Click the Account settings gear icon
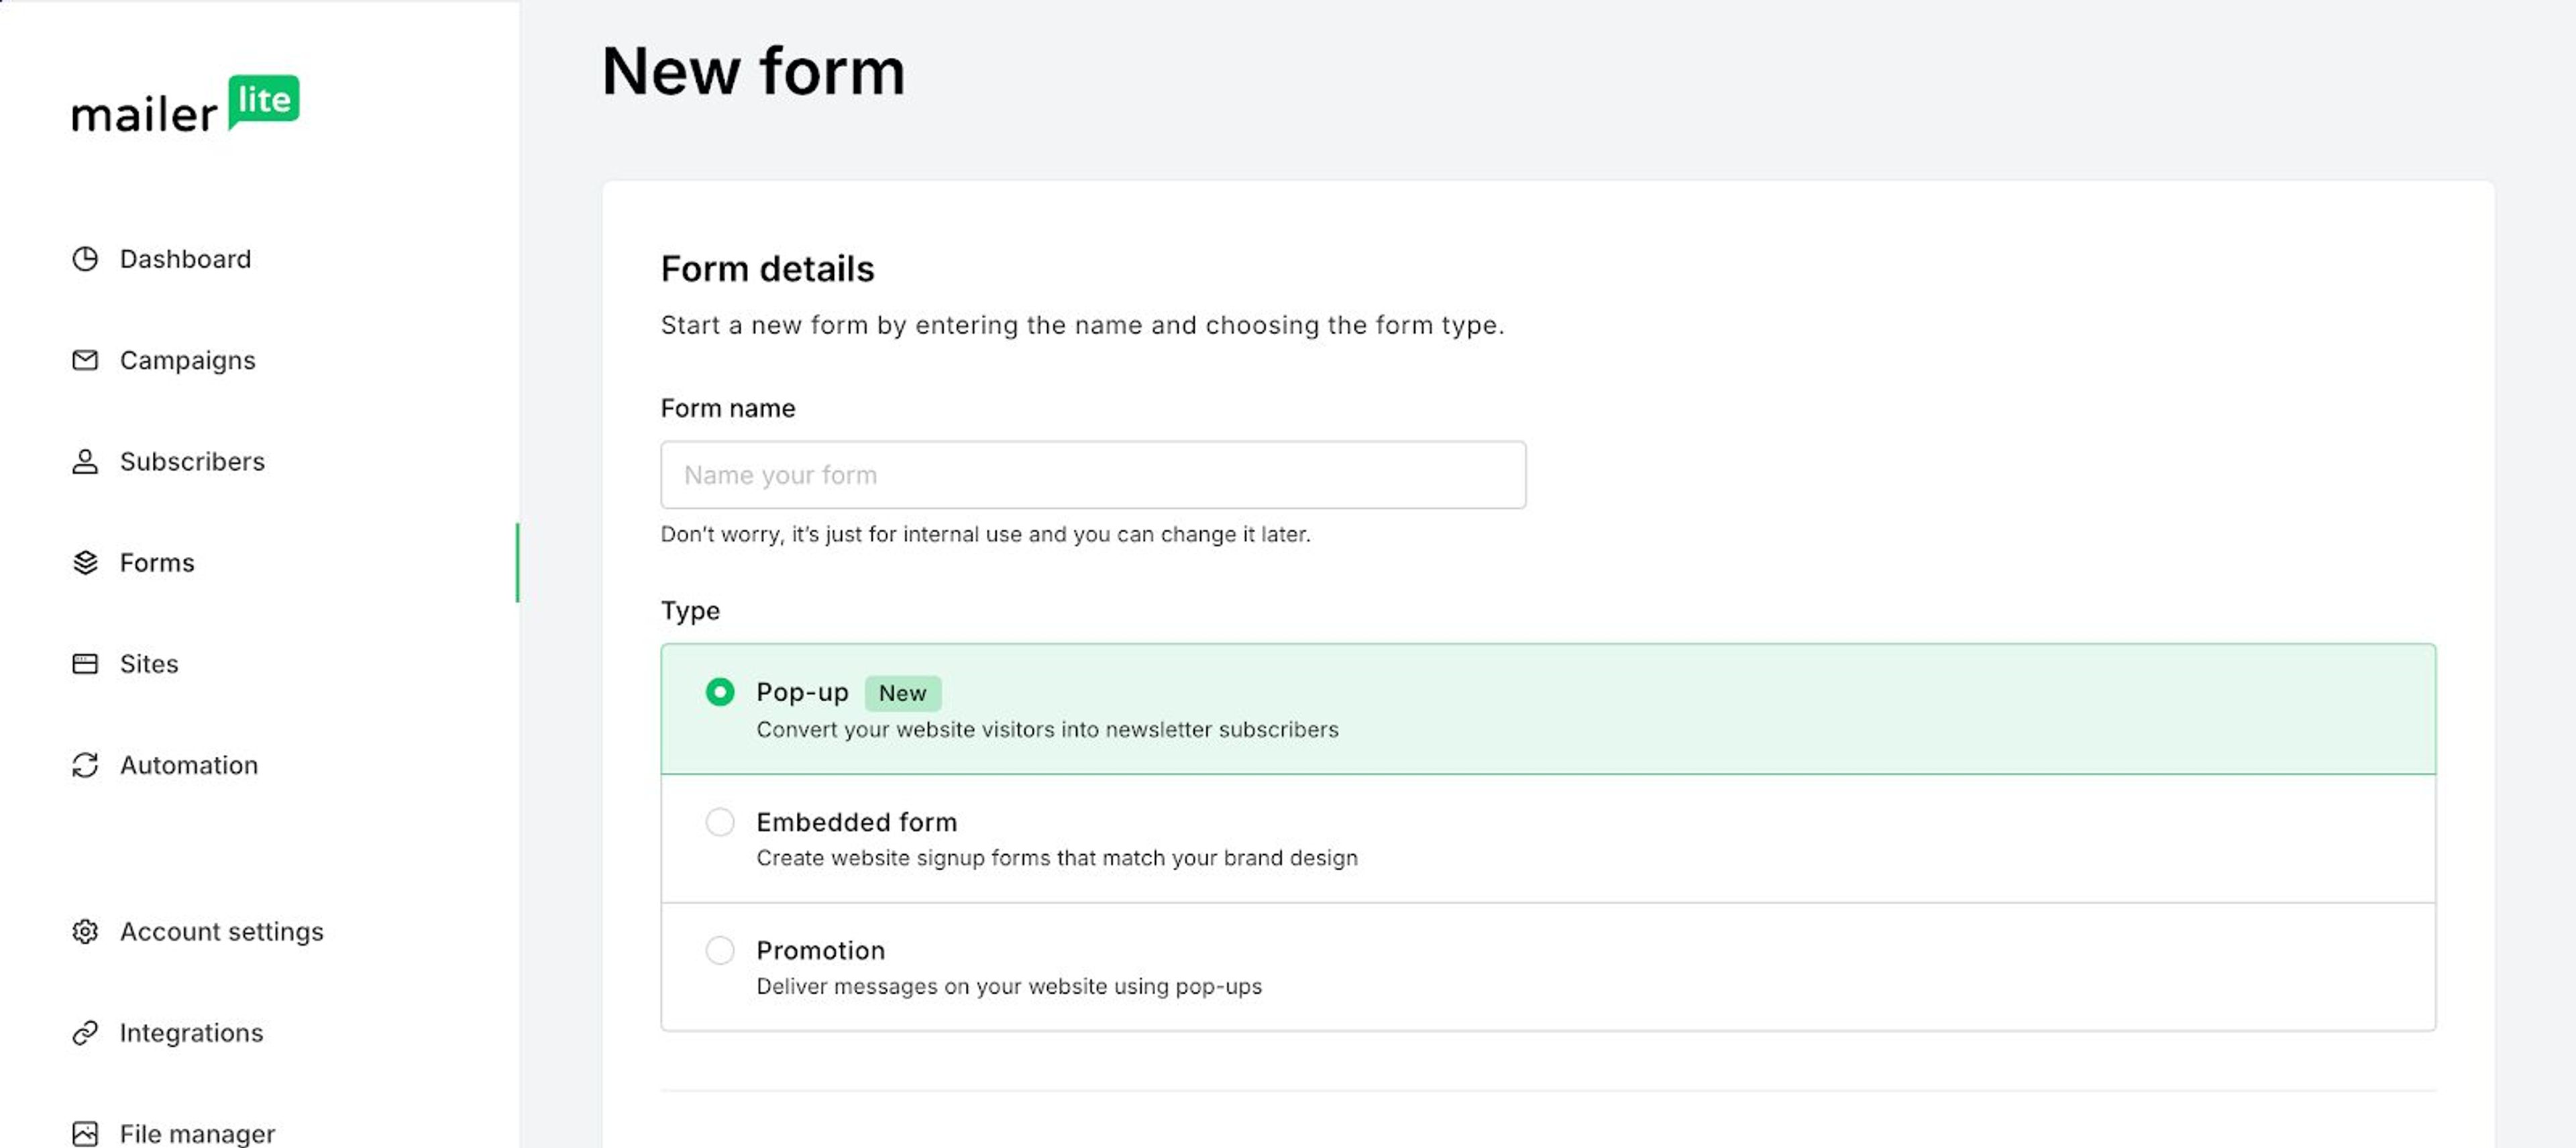 (x=85, y=931)
